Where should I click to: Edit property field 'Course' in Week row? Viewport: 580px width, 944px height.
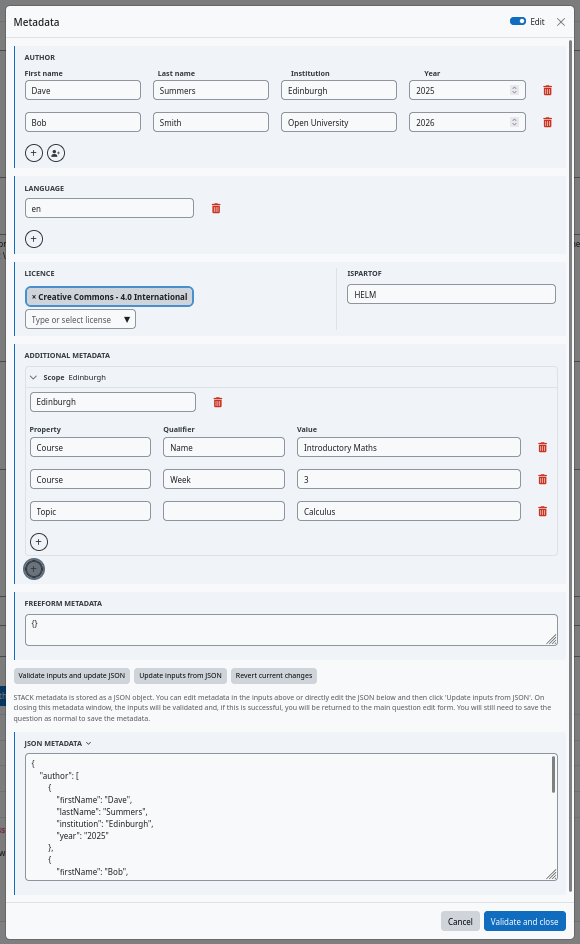click(x=90, y=479)
